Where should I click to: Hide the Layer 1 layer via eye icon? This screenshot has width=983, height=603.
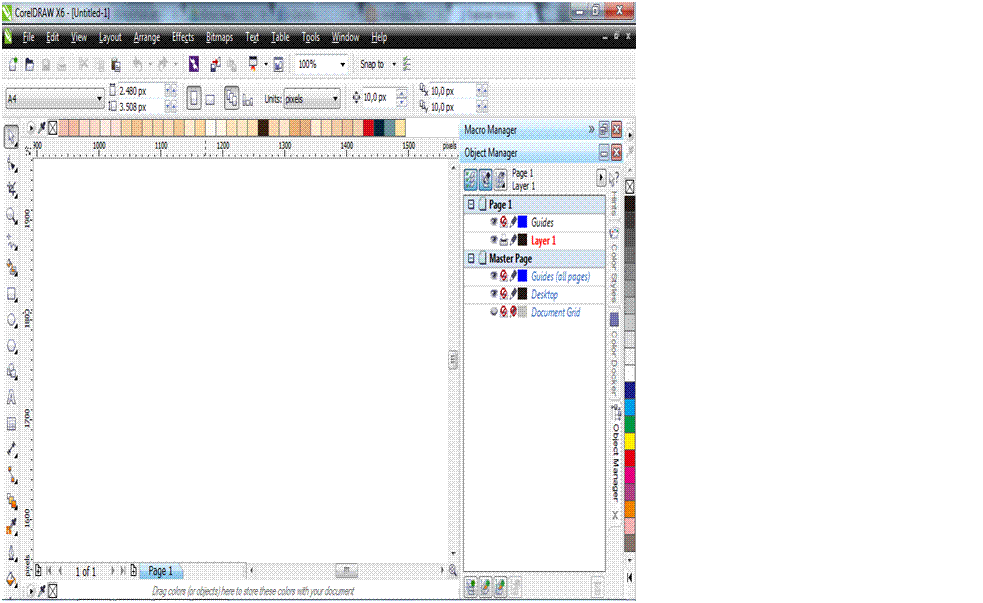point(493,240)
